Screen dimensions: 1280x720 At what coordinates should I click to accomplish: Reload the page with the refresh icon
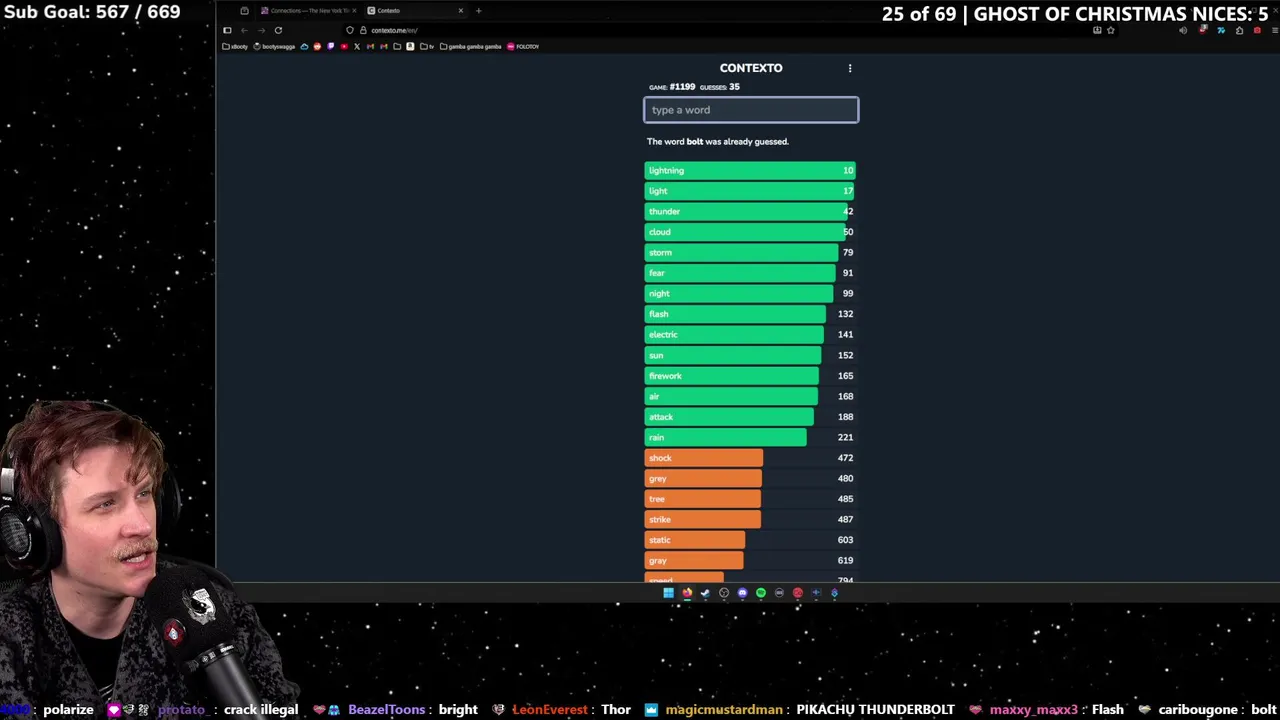click(278, 30)
